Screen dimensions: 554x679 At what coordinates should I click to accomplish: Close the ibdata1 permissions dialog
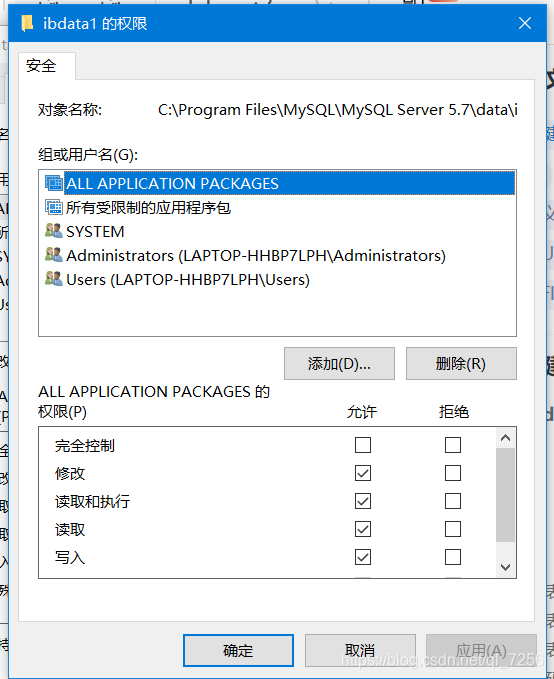525,23
